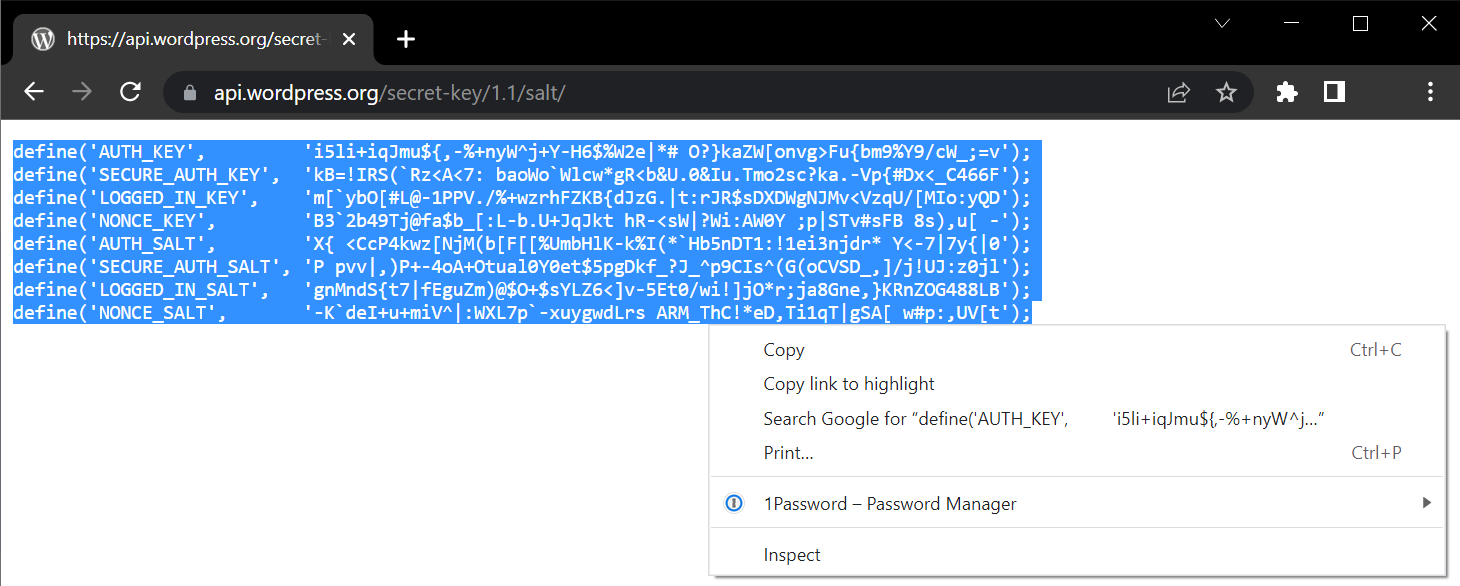
Task: Open Chrome's three-dot menu
Action: [x=1430, y=92]
